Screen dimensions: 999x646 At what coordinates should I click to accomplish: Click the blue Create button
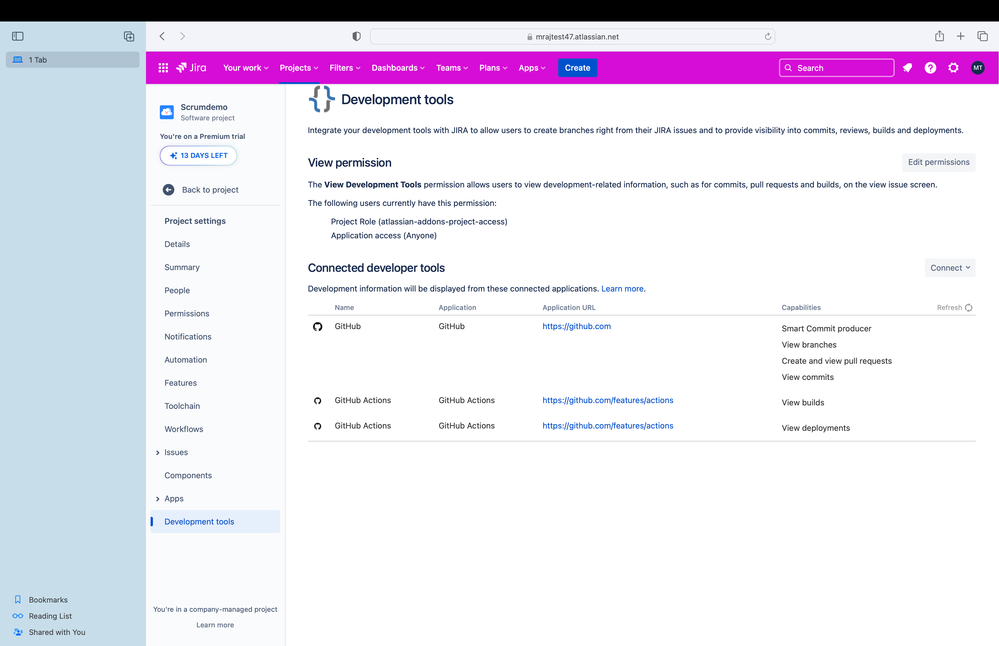pyautogui.click(x=577, y=68)
